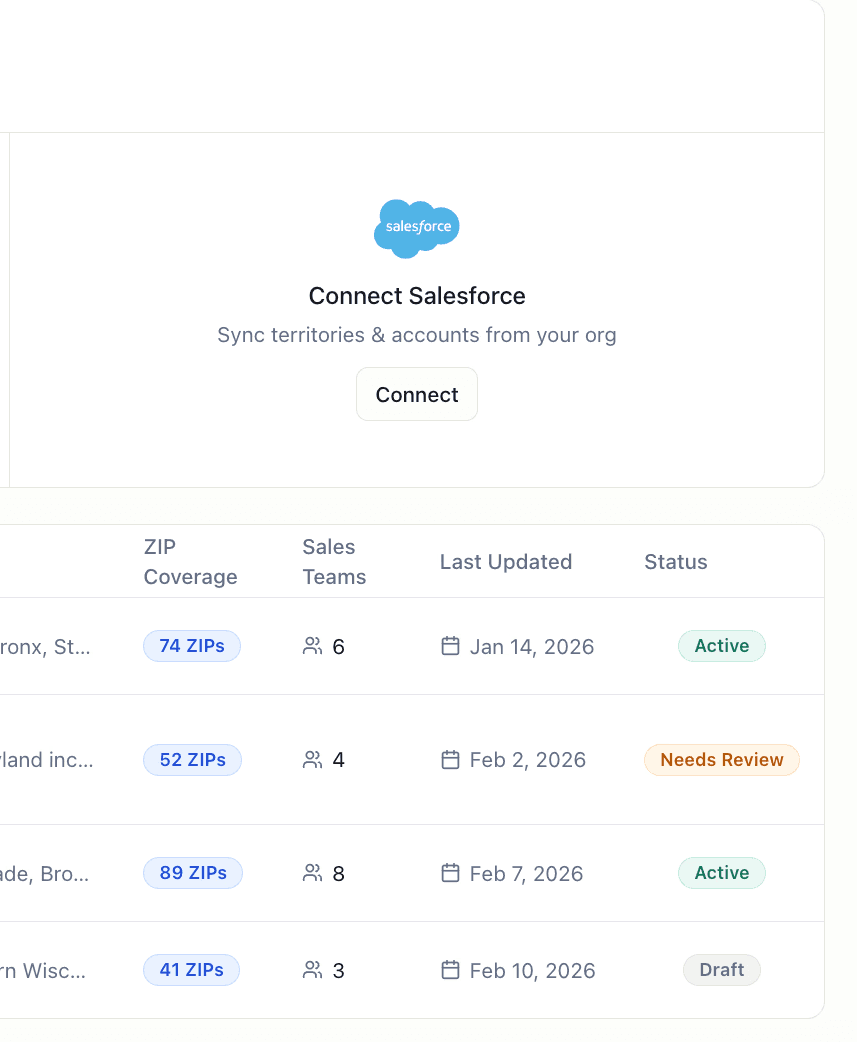Click the truncated 'land inc...' cell

(47, 760)
